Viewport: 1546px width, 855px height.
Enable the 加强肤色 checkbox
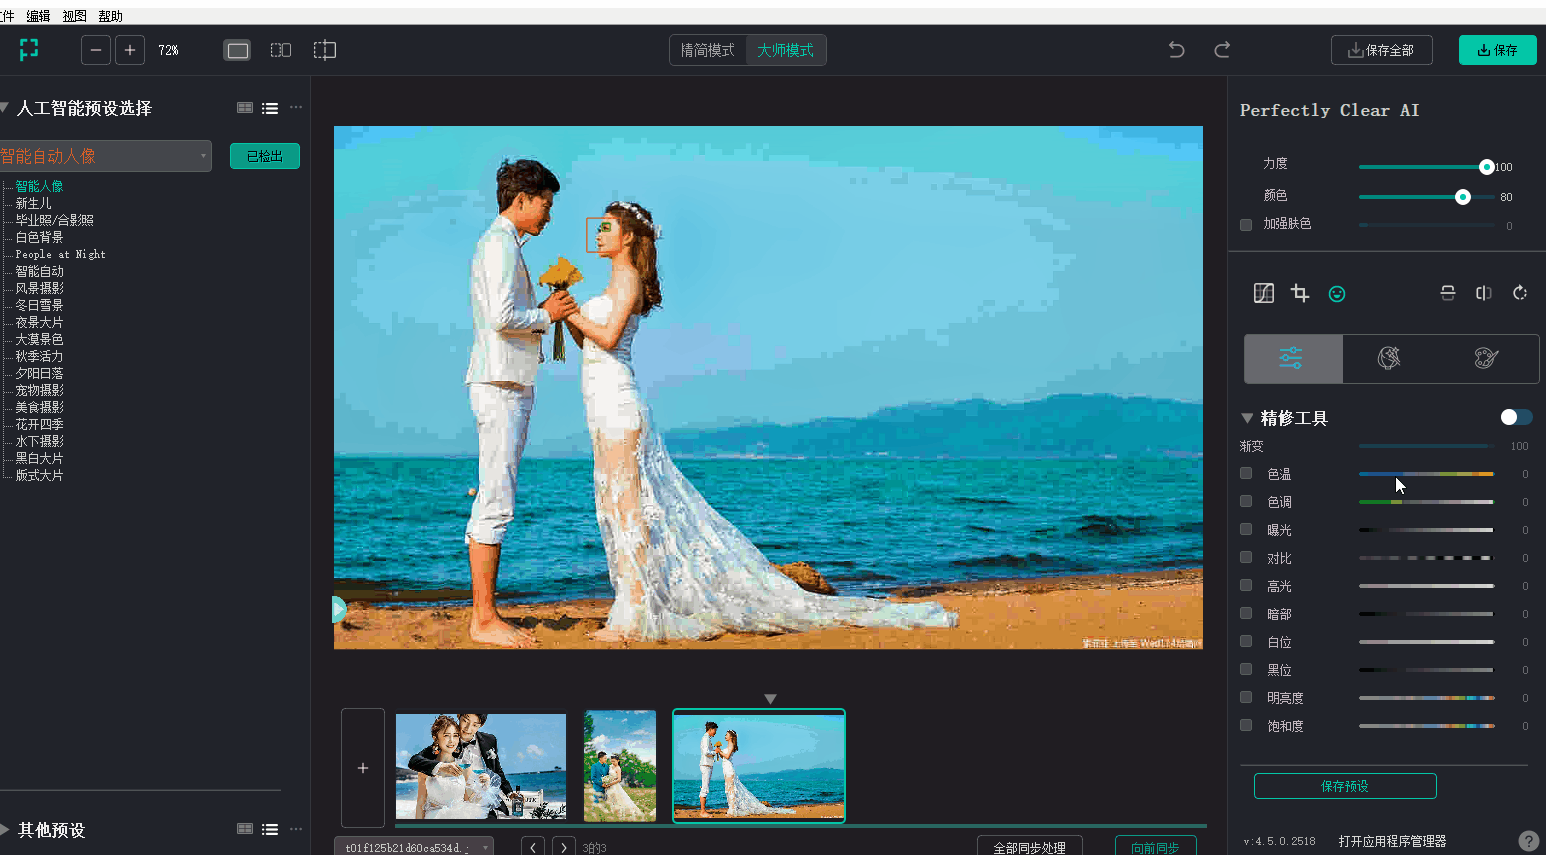(x=1246, y=224)
